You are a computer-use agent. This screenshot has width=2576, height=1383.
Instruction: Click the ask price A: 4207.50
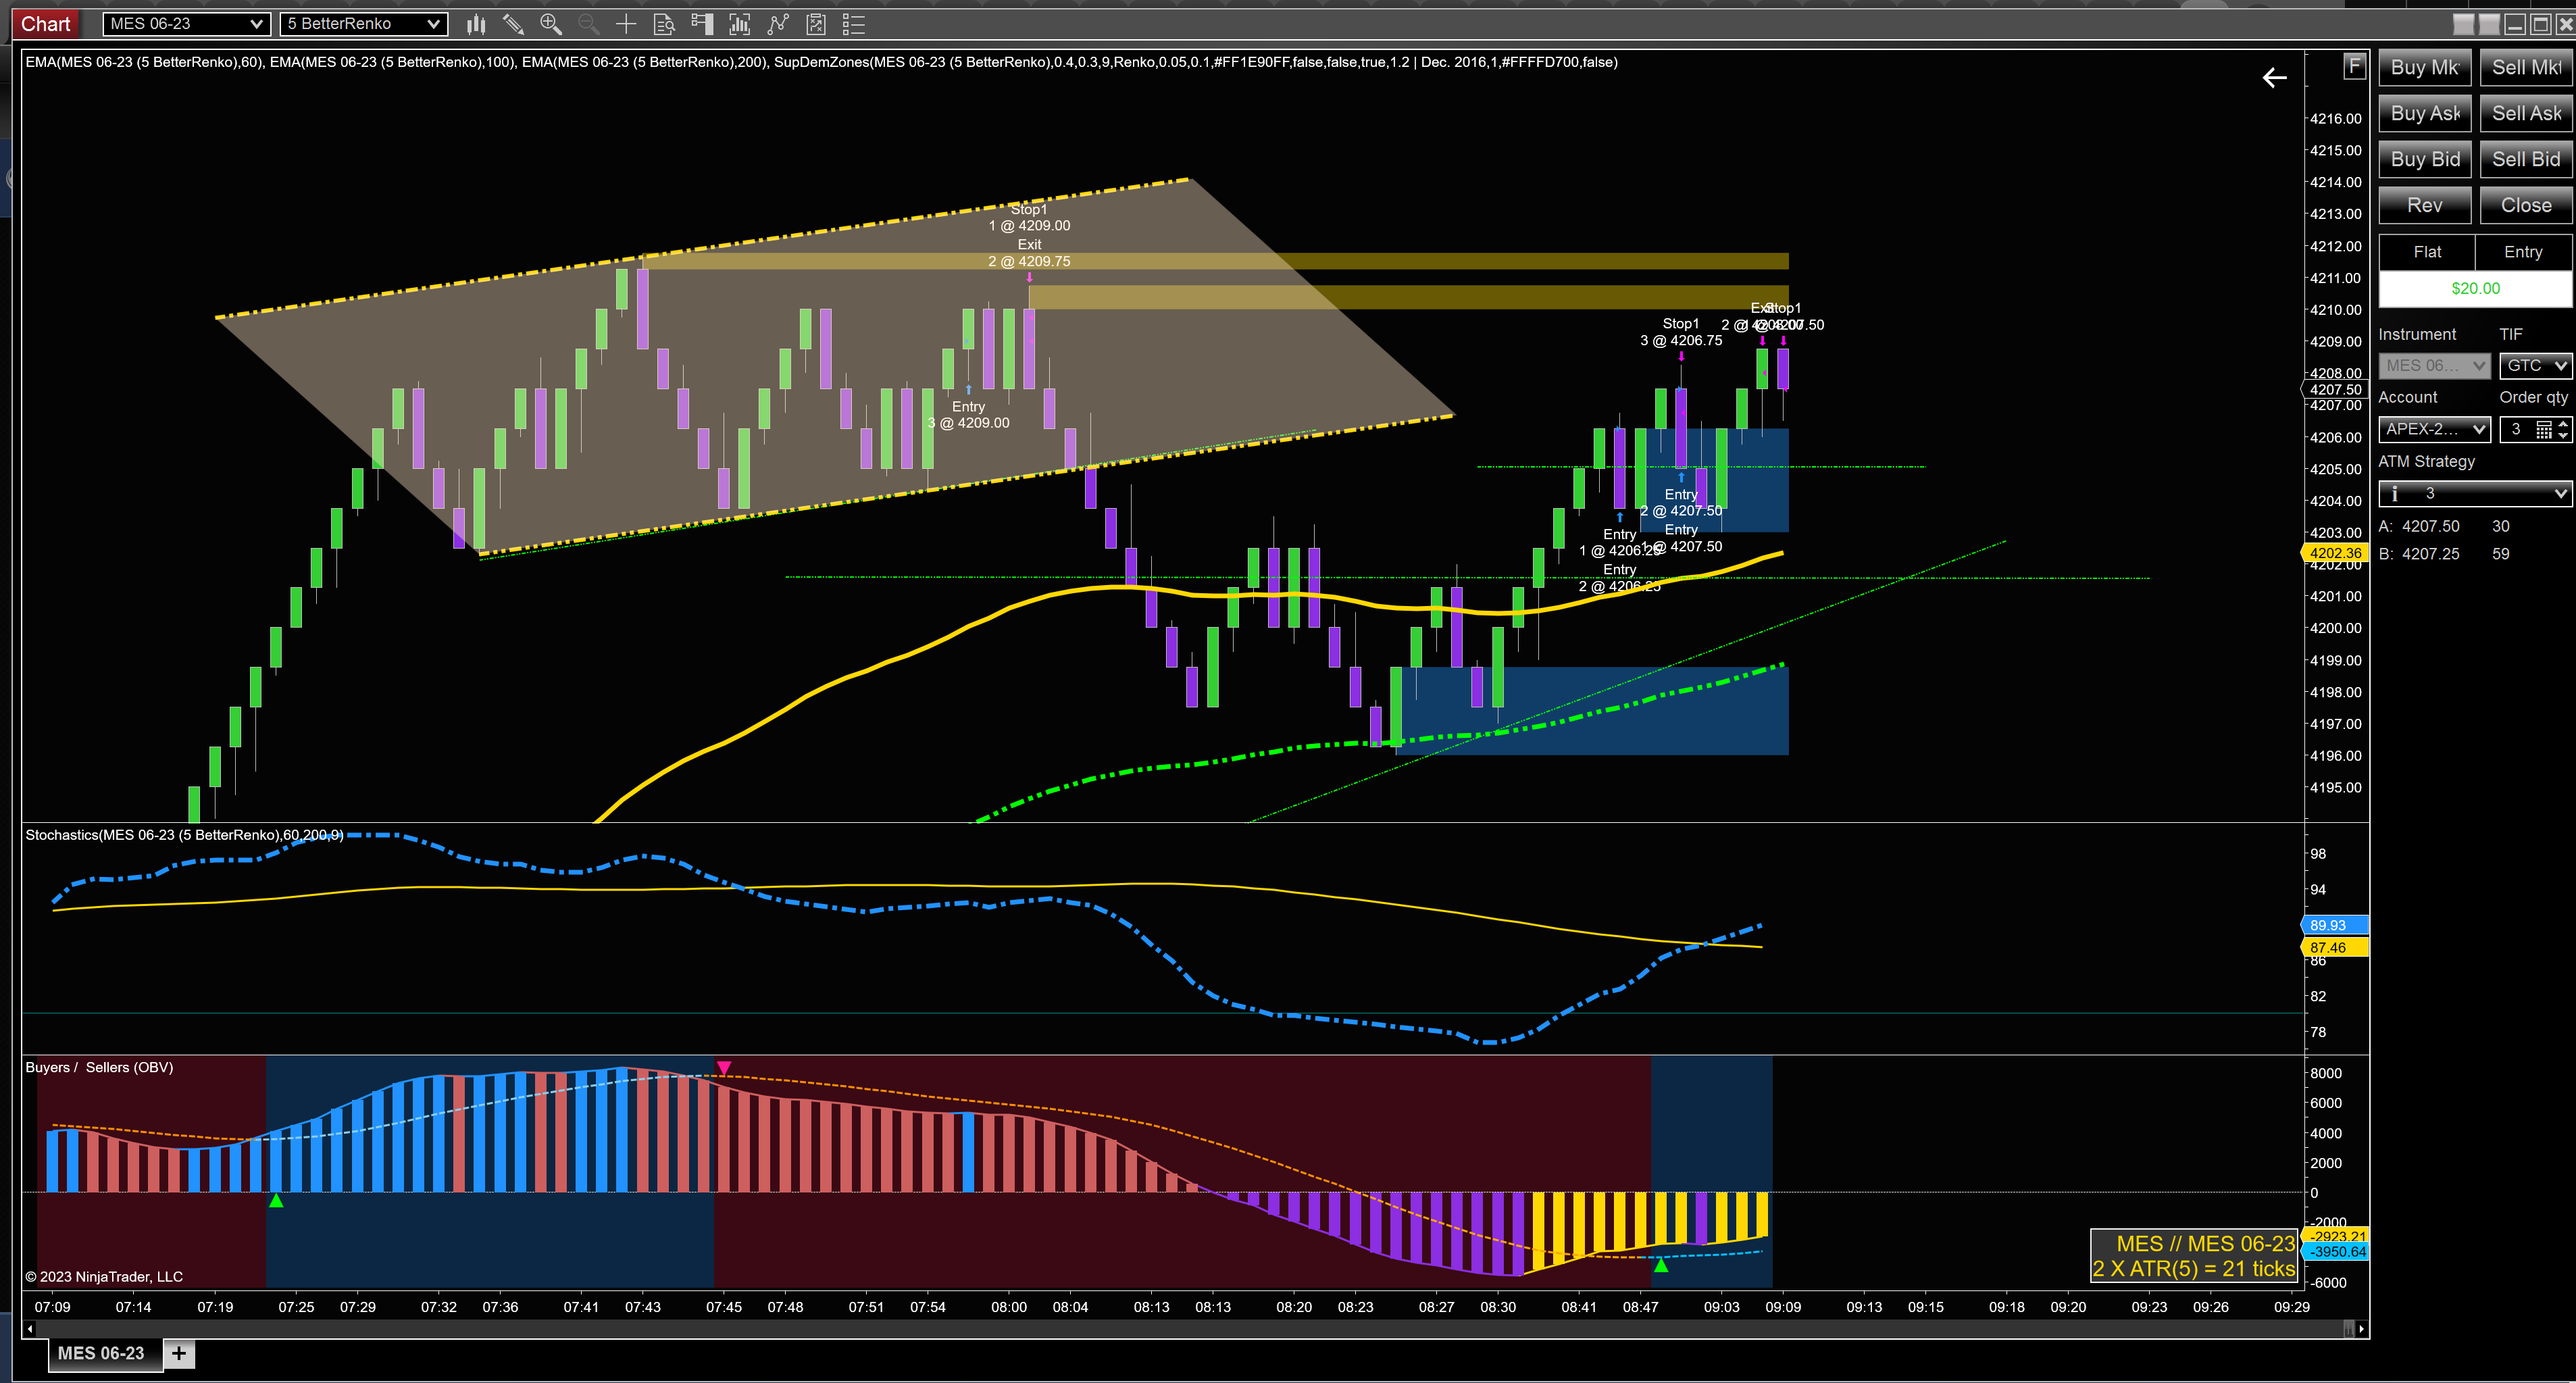tap(2419, 527)
